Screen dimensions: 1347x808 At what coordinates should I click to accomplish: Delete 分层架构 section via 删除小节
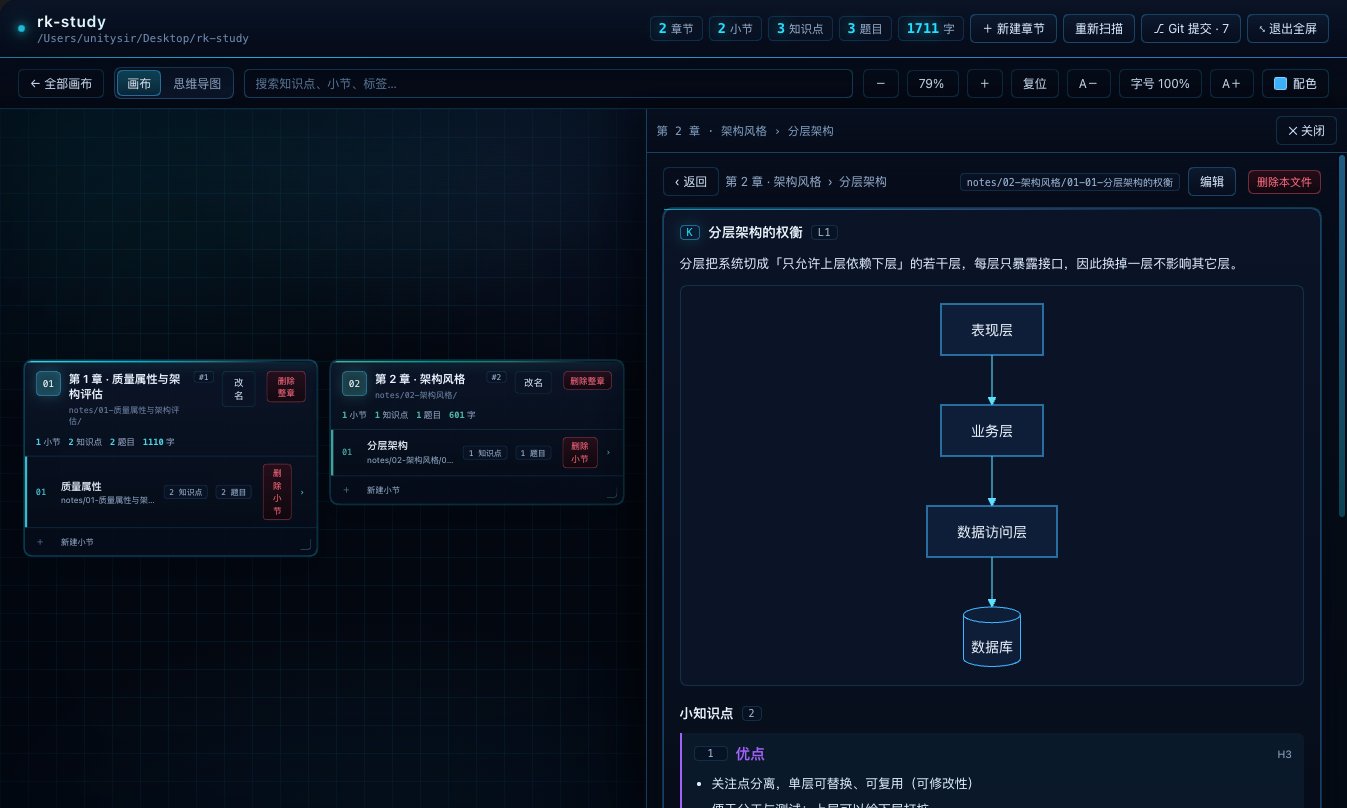coord(579,452)
